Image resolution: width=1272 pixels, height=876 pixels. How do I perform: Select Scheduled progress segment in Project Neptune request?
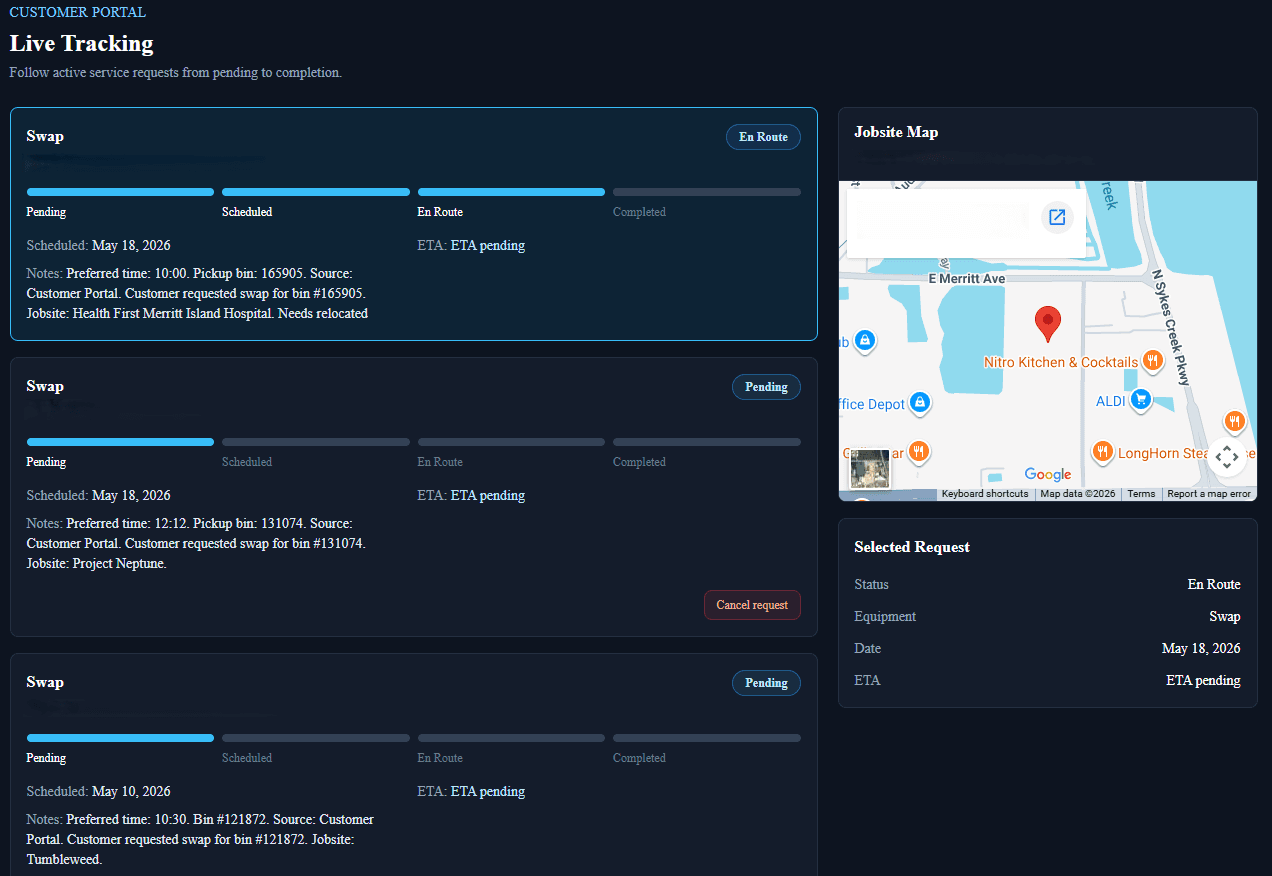(x=316, y=442)
